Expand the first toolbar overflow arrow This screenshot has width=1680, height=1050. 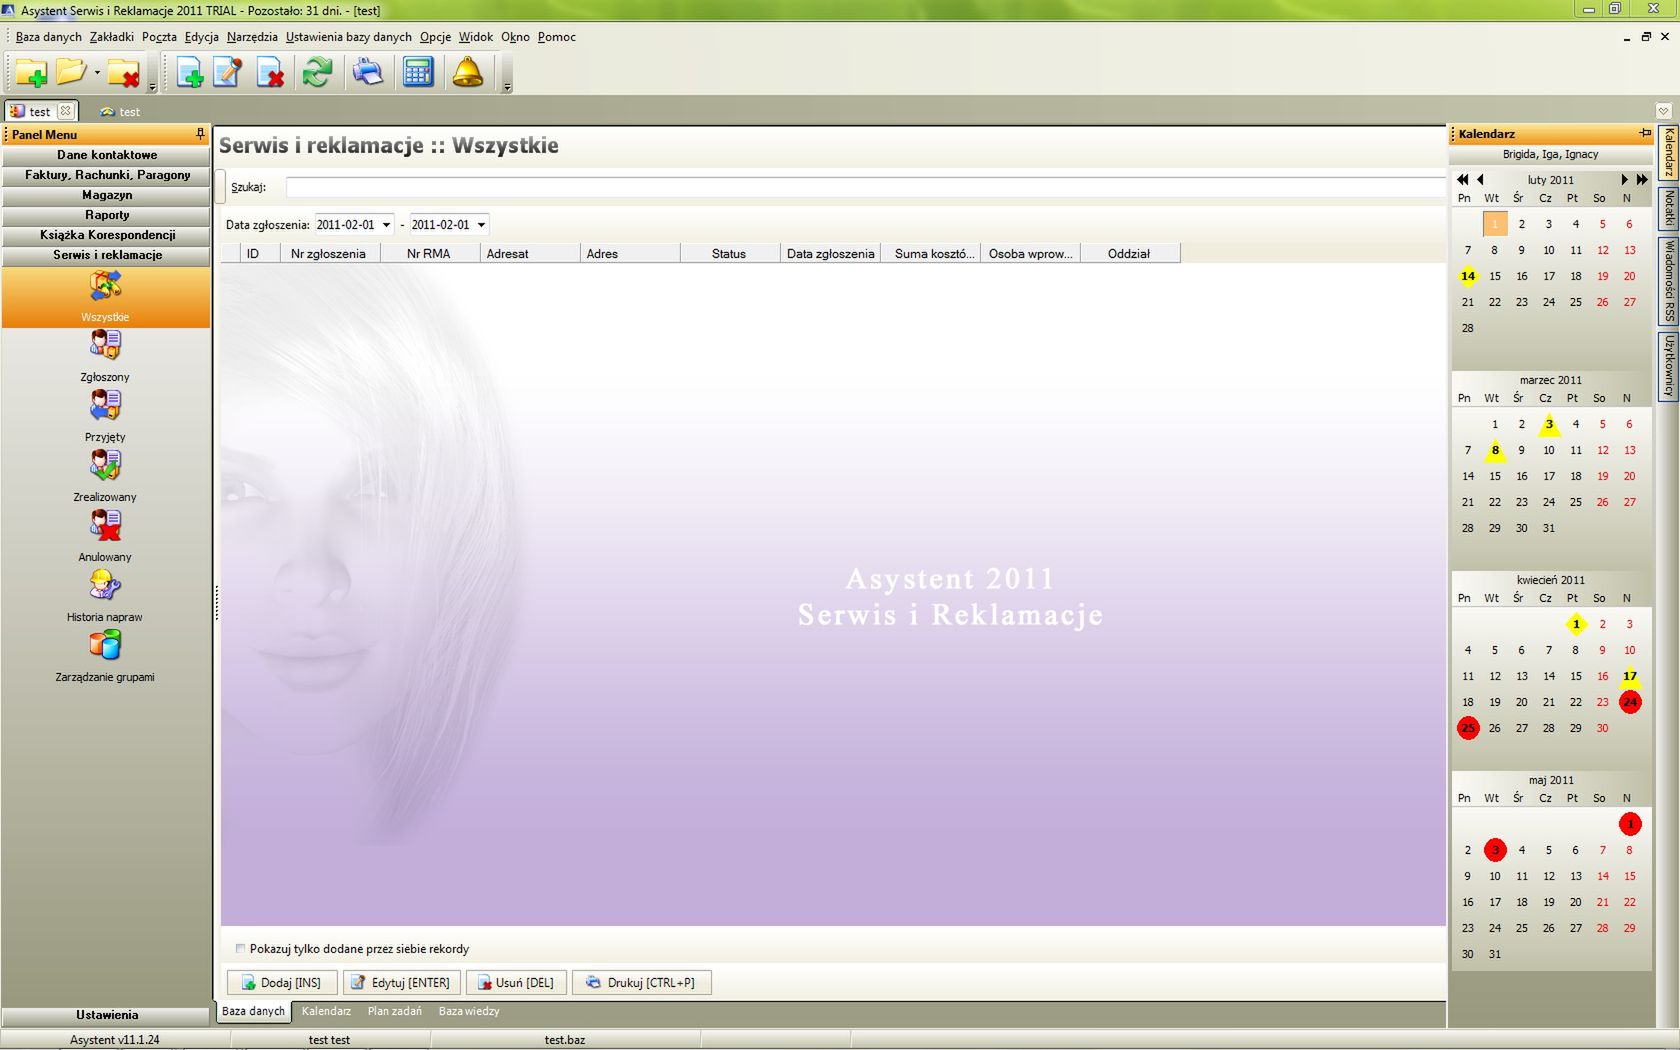[152, 87]
